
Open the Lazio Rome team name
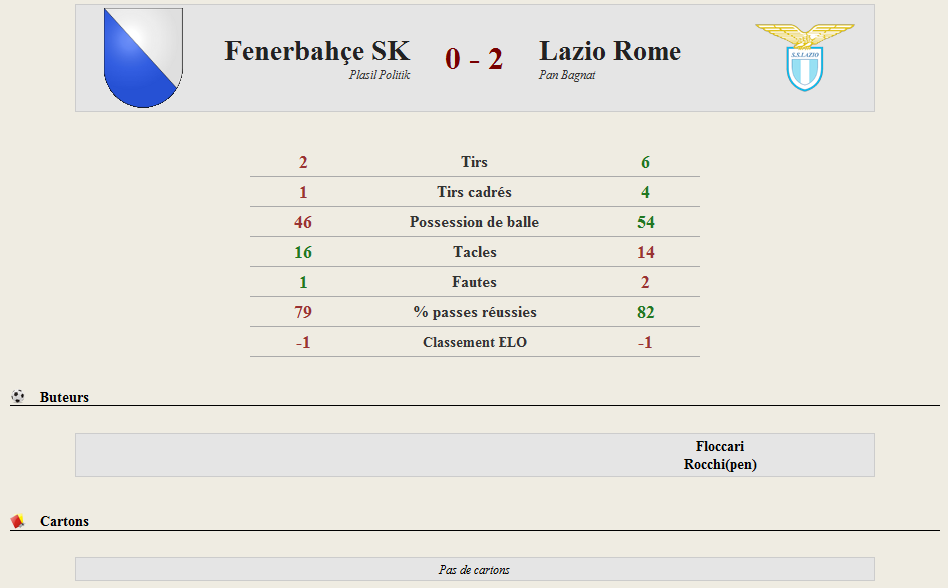pyautogui.click(x=610, y=51)
